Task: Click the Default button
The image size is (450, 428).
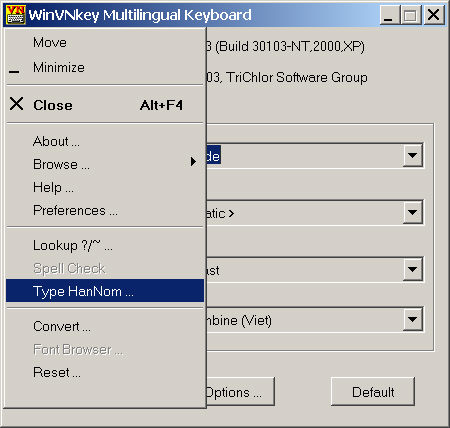Action: coord(373,392)
